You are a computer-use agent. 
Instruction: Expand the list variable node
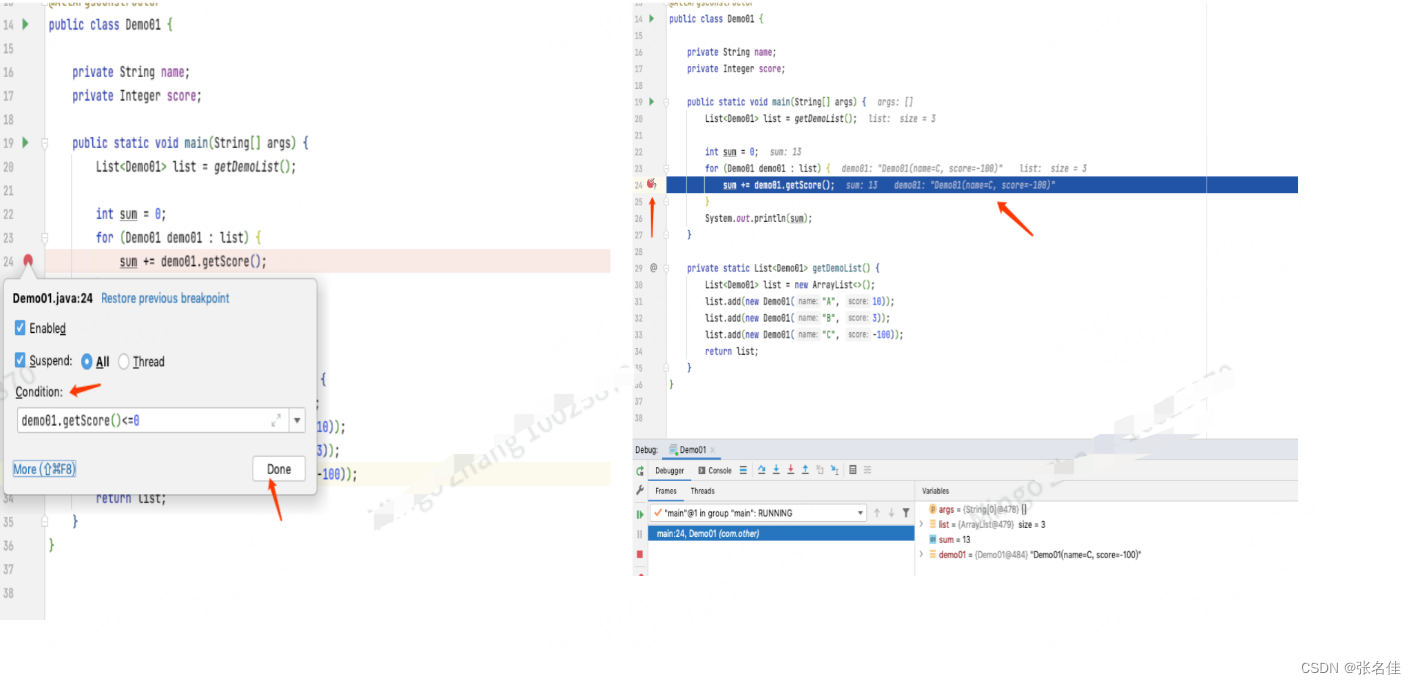[921, 524]
